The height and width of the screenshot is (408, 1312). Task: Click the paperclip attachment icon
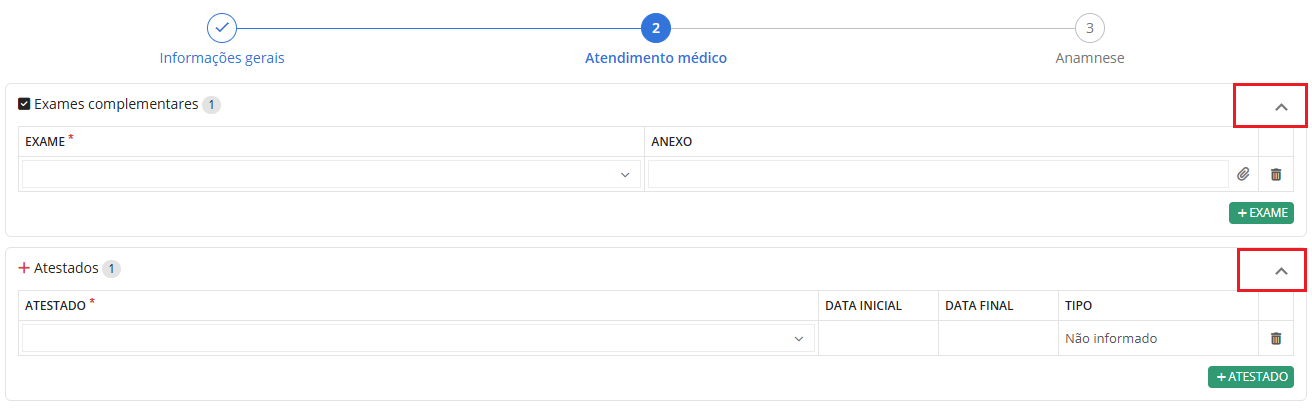[x=1243, y=174]
